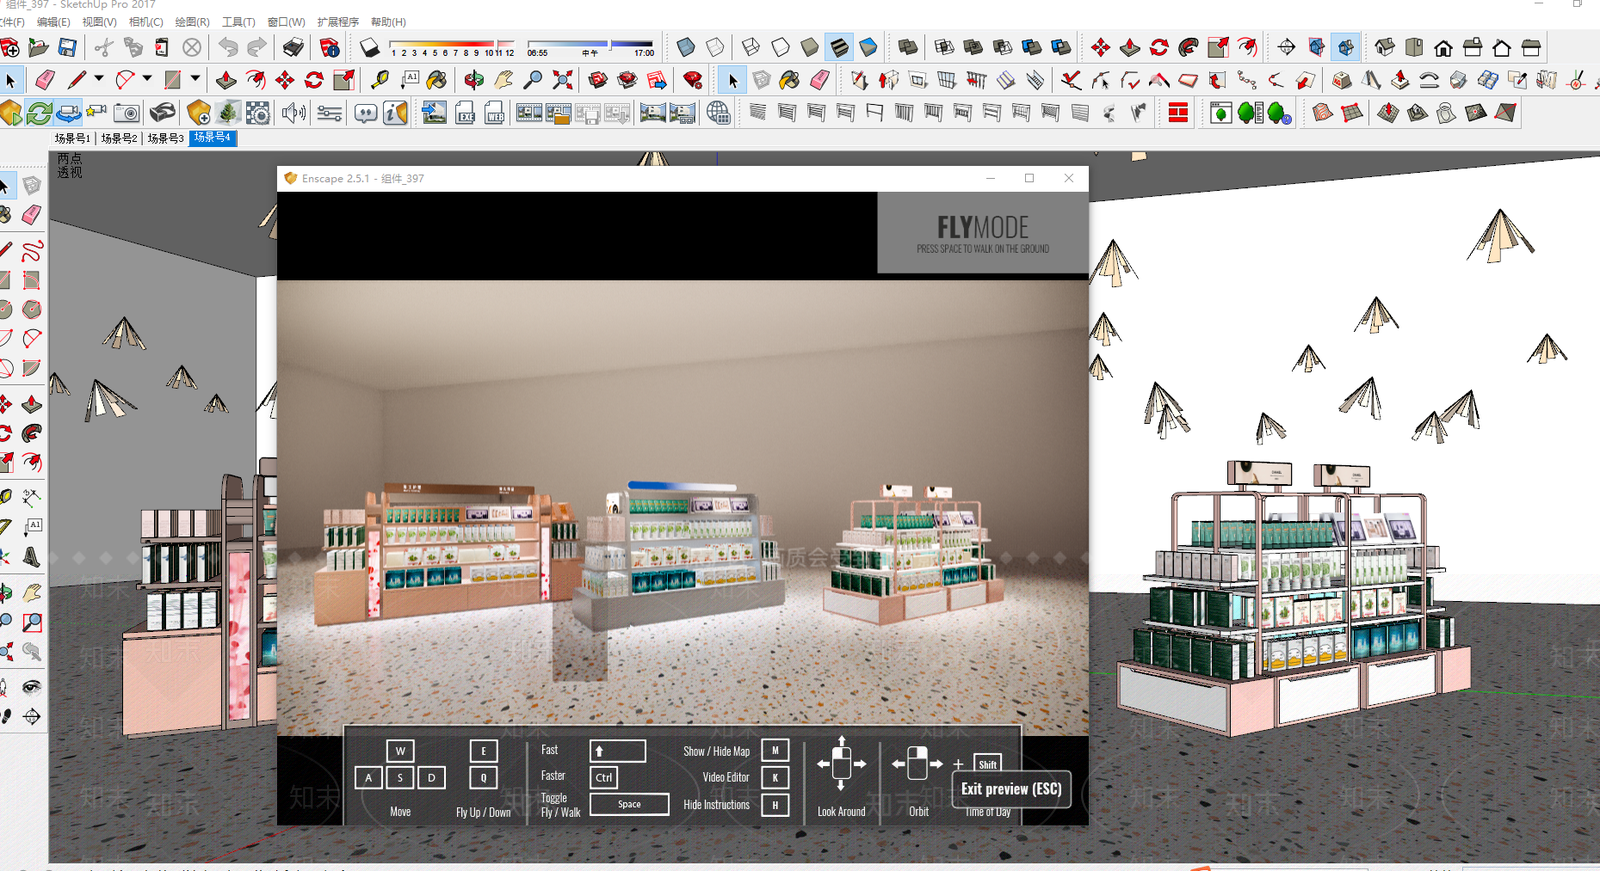Viewport: 1600px width, 871px height.
Task: Click the Open file folder icon
Action: click(x=39, y=47)
